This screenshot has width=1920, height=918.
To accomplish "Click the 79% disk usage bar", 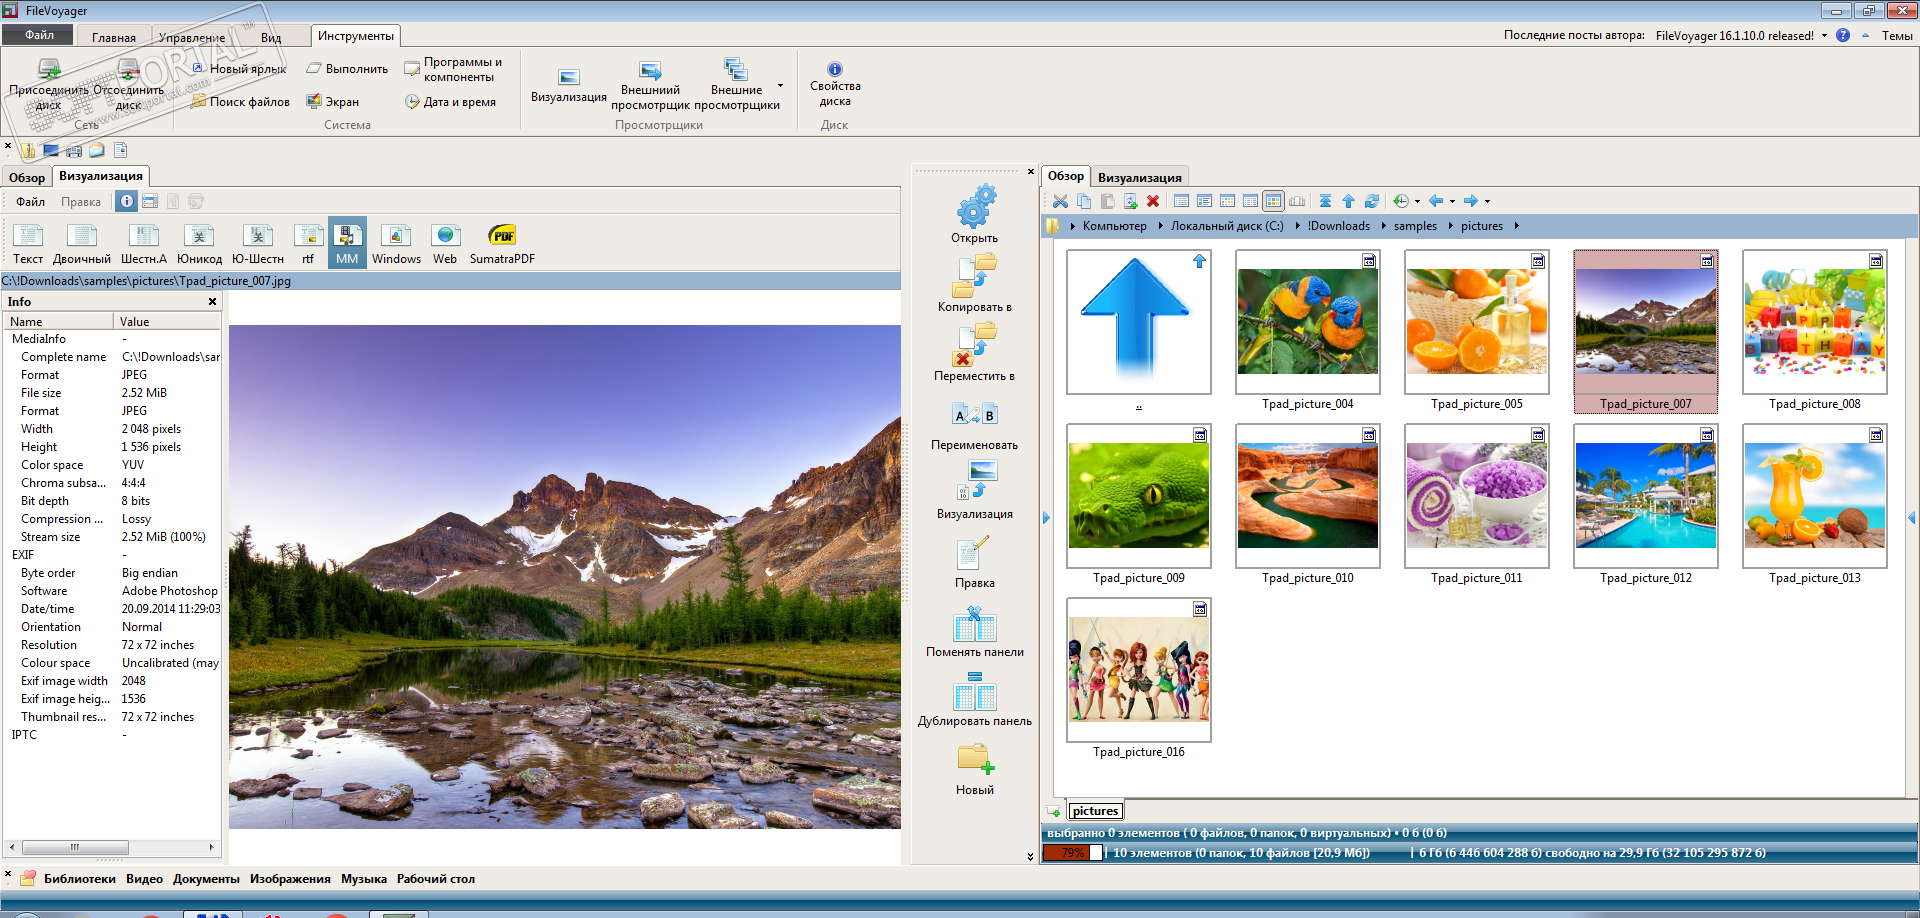I will 1072,853.
